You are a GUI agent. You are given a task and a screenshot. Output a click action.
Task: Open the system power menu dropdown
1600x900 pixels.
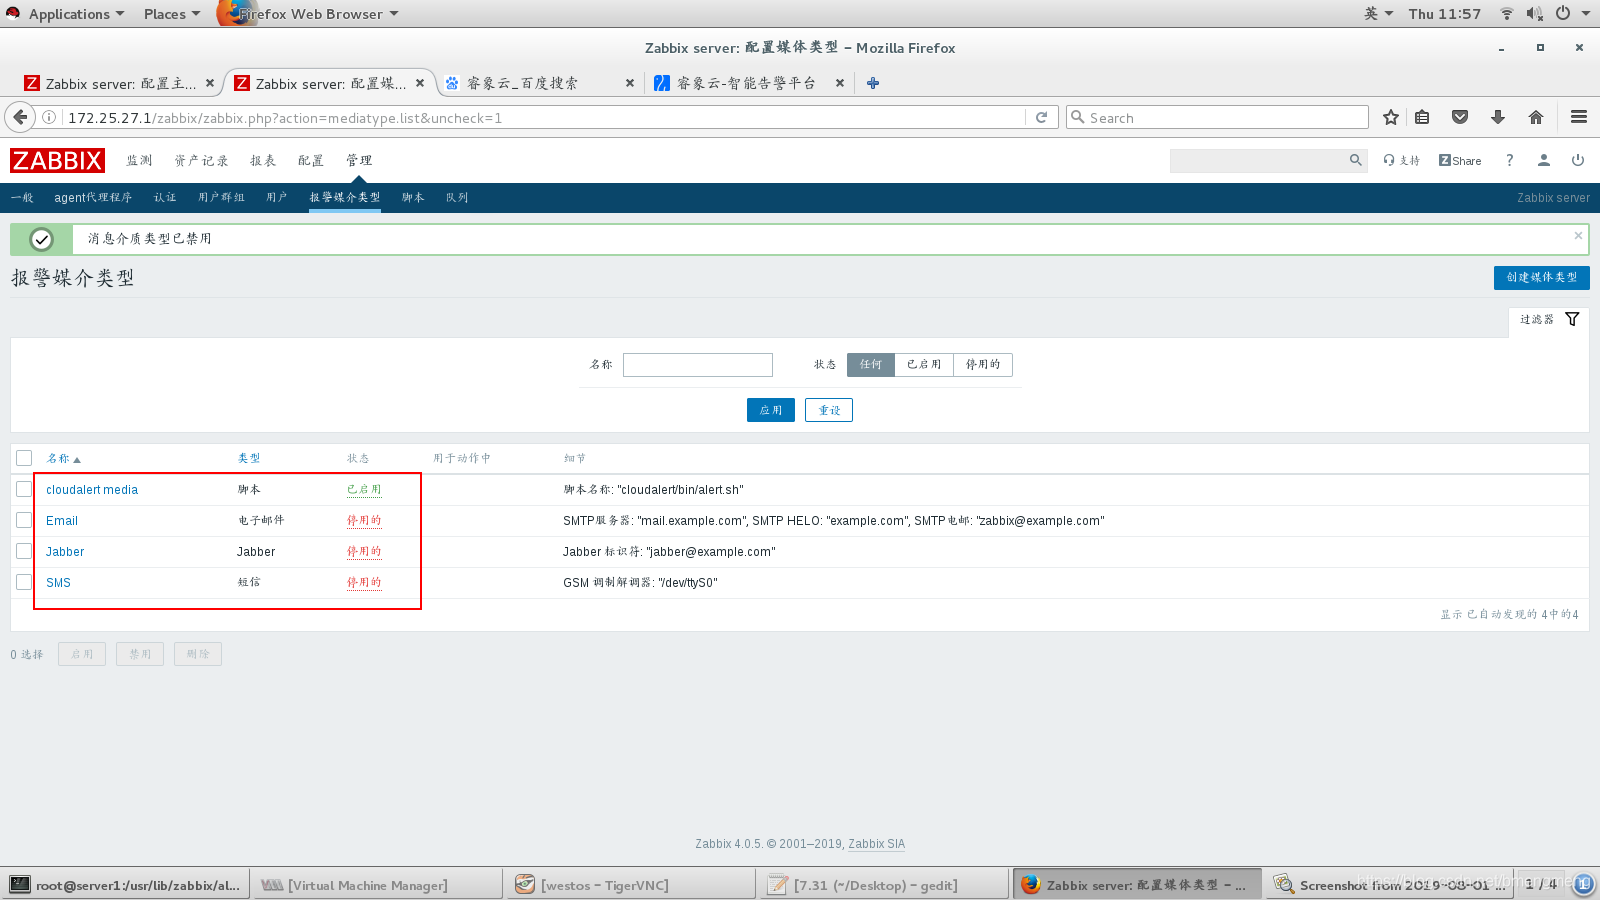[x=1572, y=13]
